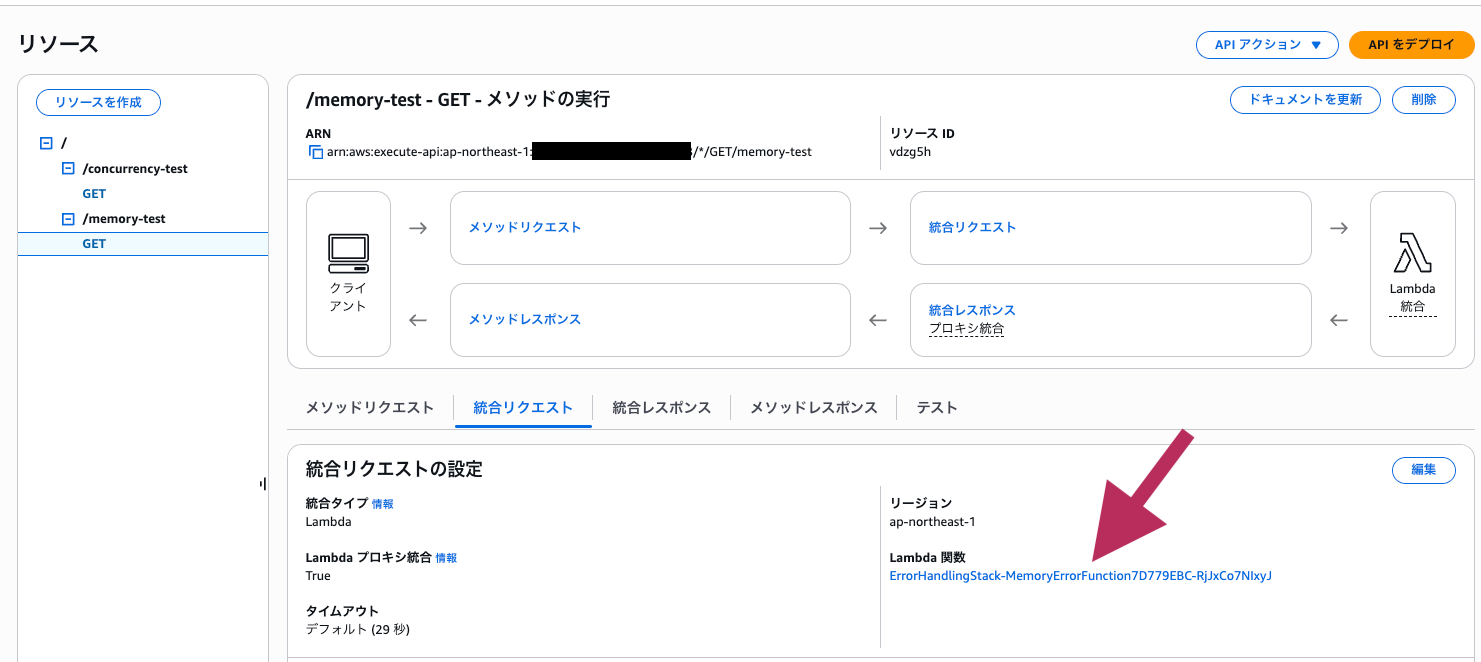Collapse the /concurrency-test resource node
The height and width of the screenshot is (662, 1481).
68,169
